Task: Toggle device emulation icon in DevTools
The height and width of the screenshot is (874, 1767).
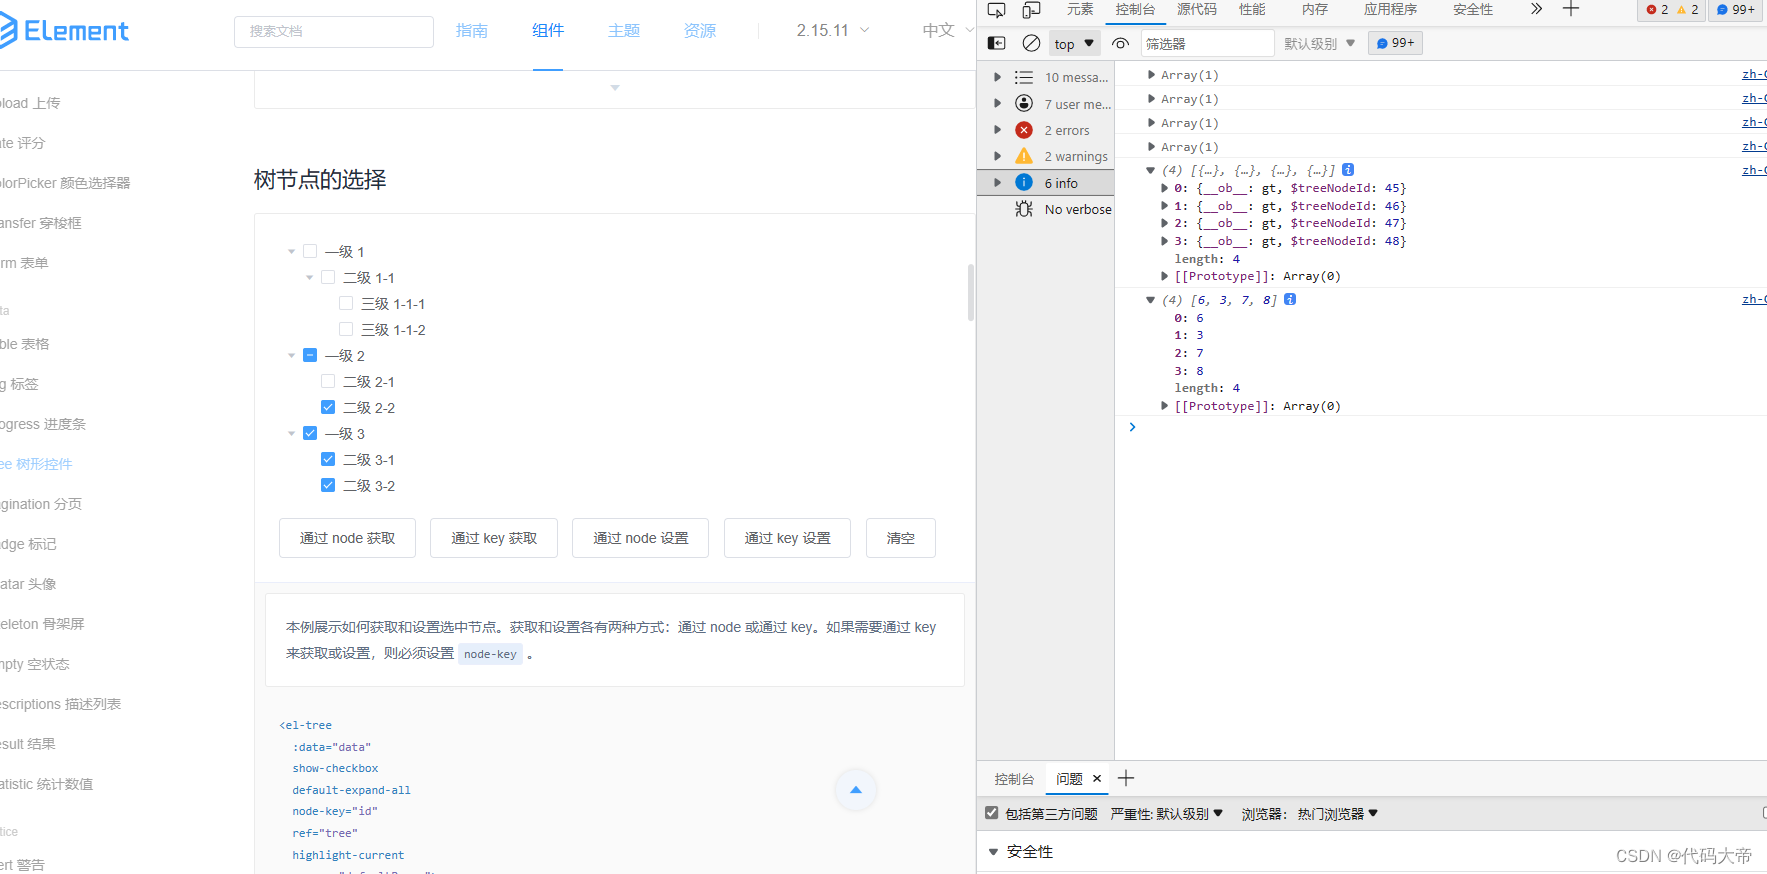Action: (1031, 10)
